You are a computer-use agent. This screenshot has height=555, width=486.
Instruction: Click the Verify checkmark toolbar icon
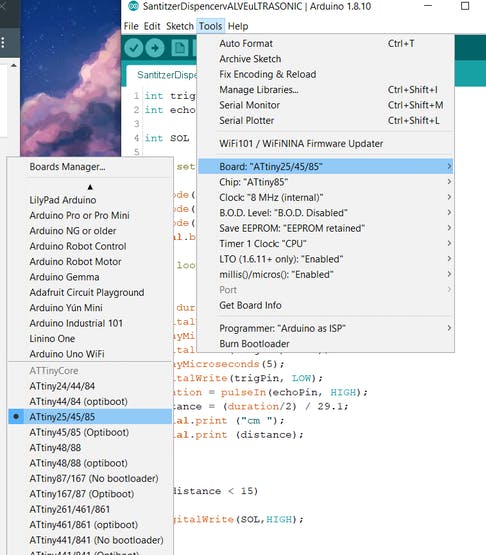tap(134, 48)
